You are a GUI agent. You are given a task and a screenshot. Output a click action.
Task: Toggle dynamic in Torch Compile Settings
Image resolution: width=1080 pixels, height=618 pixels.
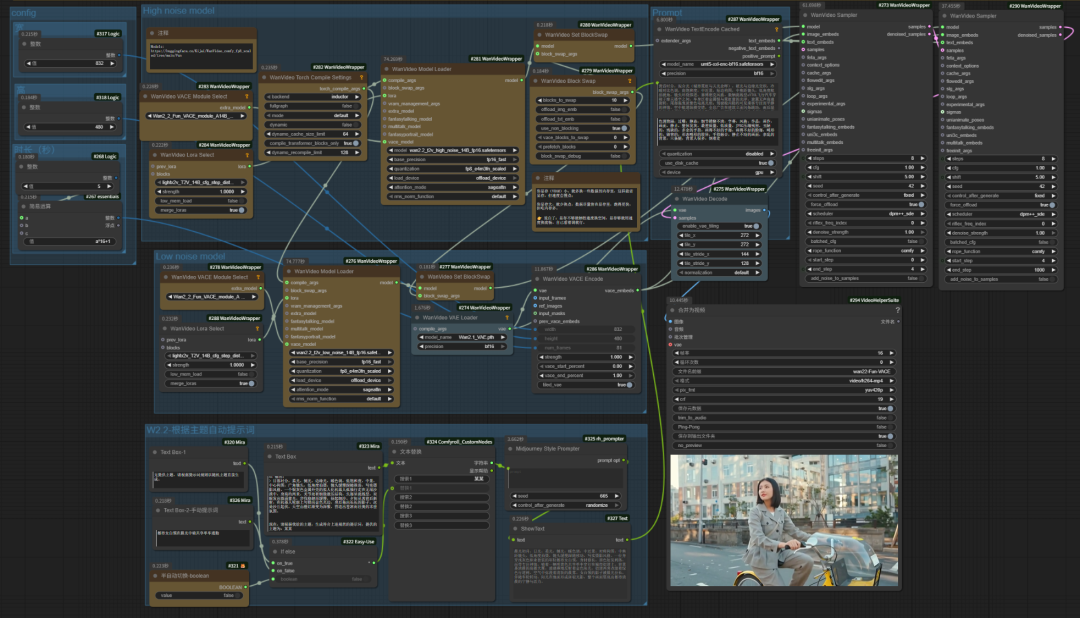[313, 125]
